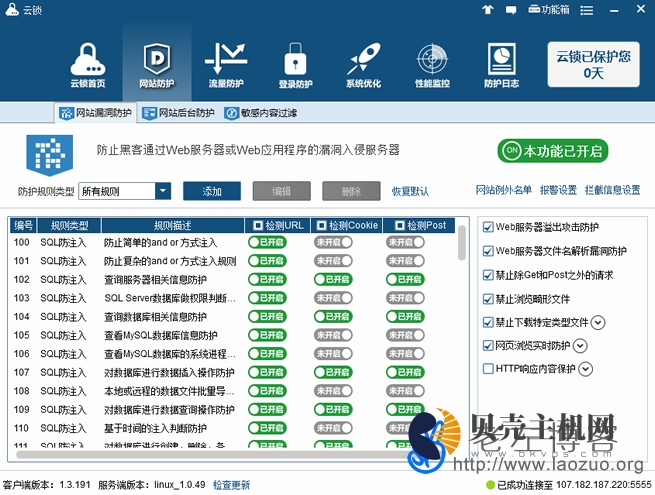Select rule row 防止简单的and or 方式注入

(x=160, y=242)
